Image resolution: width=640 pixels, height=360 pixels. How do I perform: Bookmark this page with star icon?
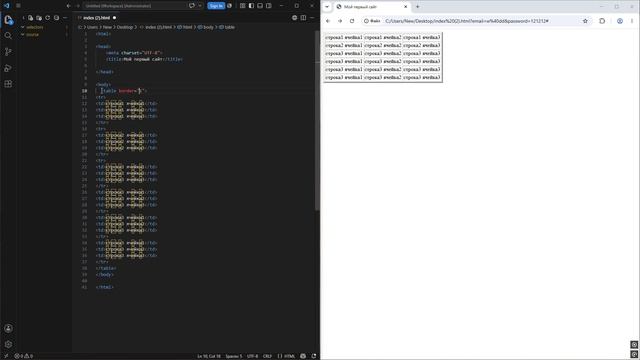585,21
